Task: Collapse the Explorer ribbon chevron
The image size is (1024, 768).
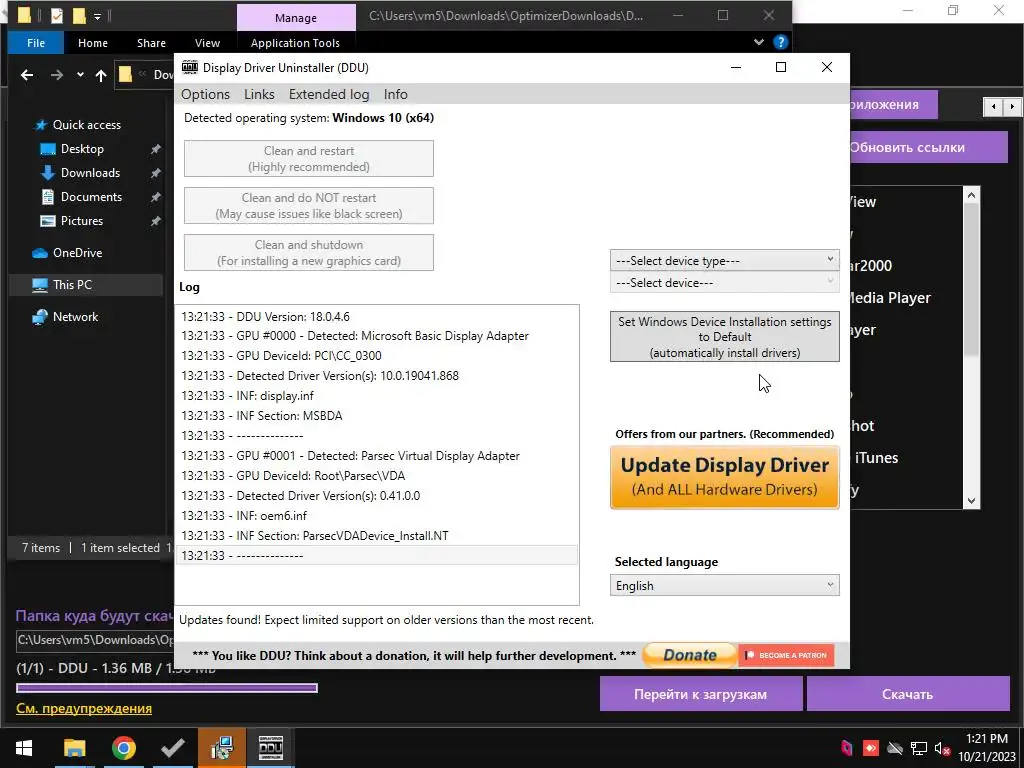Action: tap(758, 42)
